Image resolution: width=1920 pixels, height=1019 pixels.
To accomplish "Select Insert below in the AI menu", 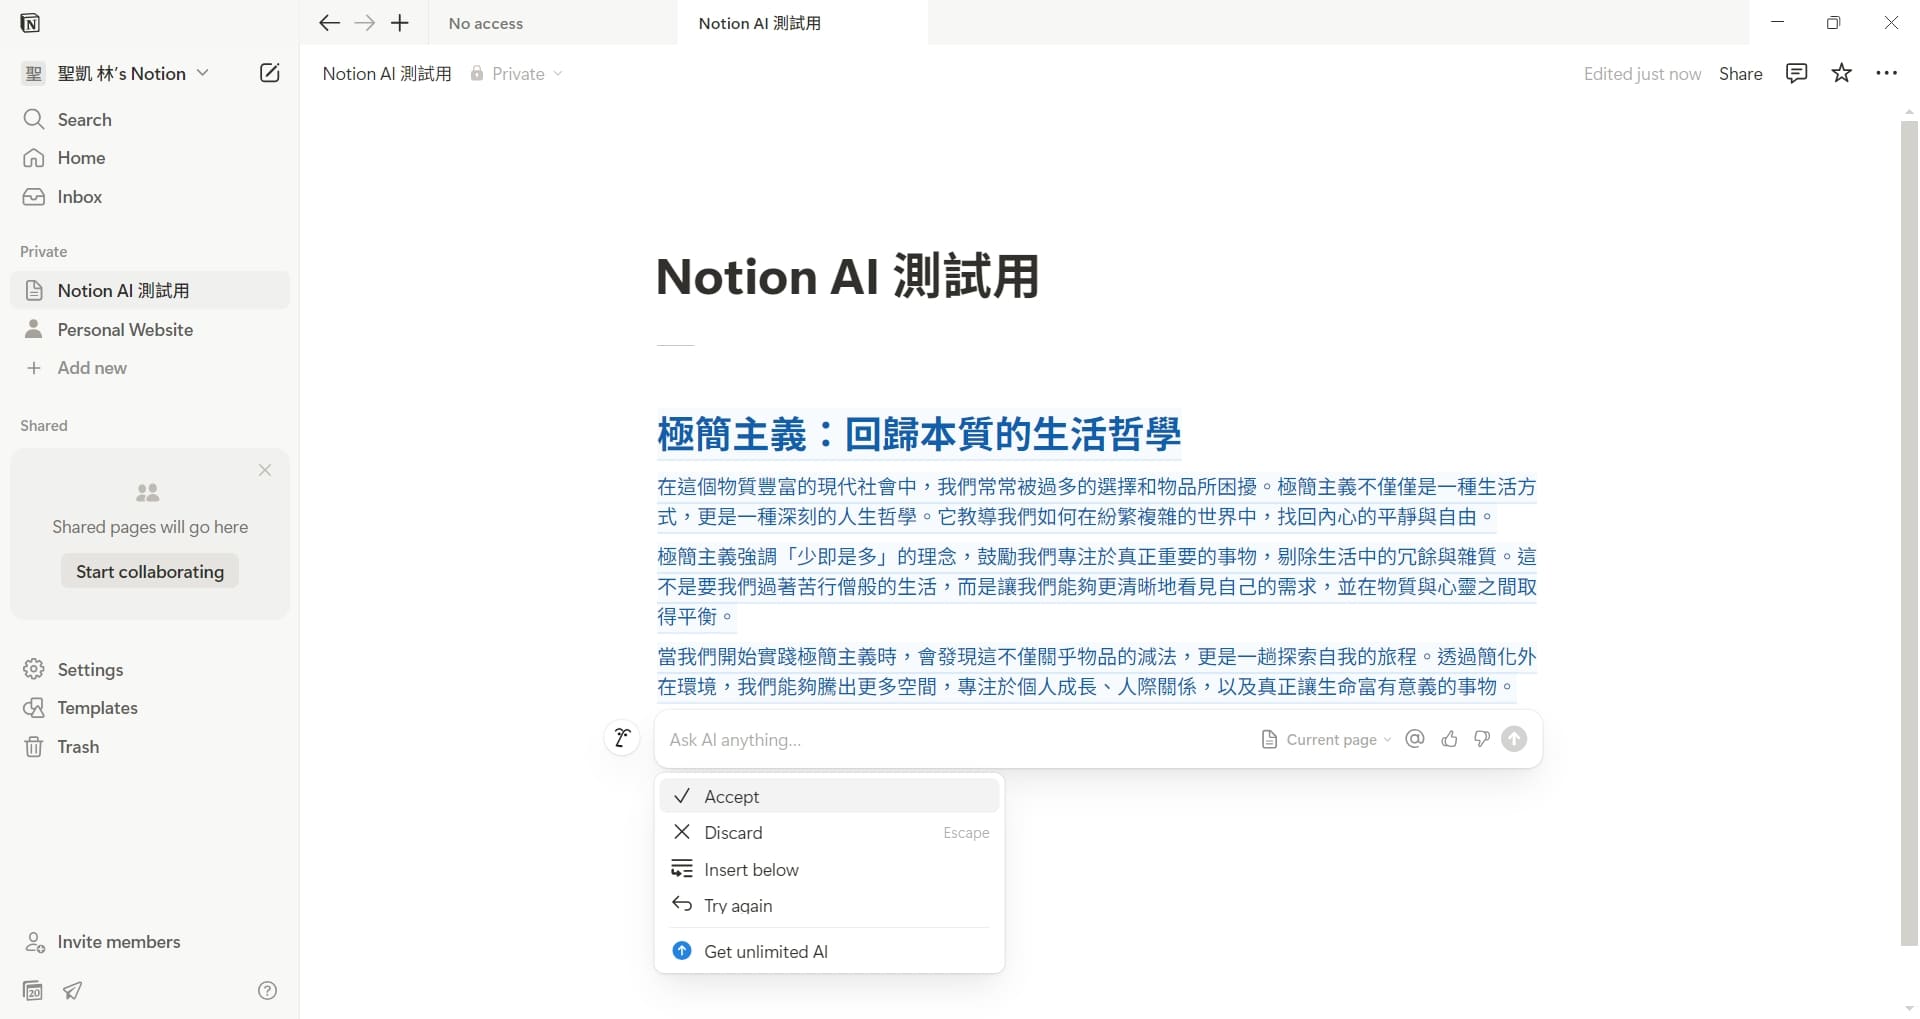I will [751, 868].
